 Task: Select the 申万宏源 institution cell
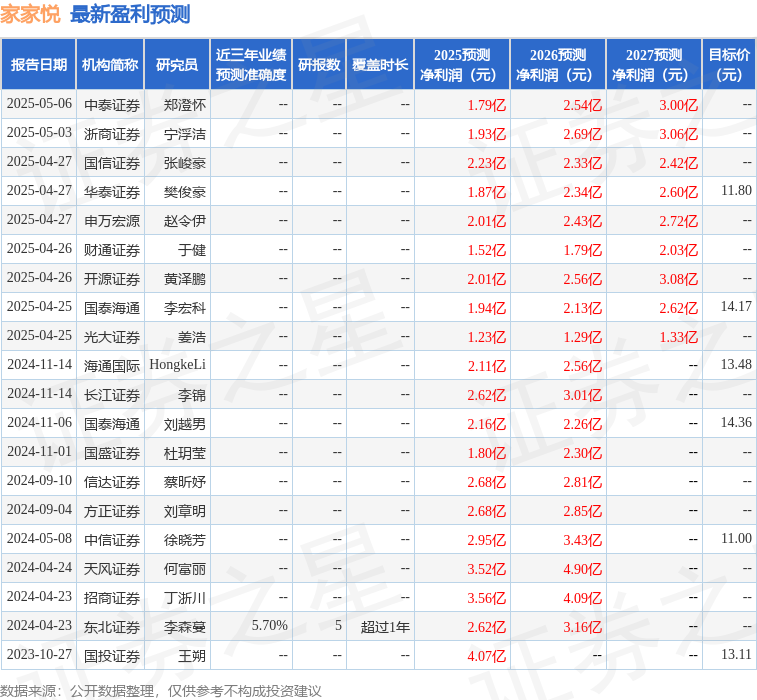(112, 221)
